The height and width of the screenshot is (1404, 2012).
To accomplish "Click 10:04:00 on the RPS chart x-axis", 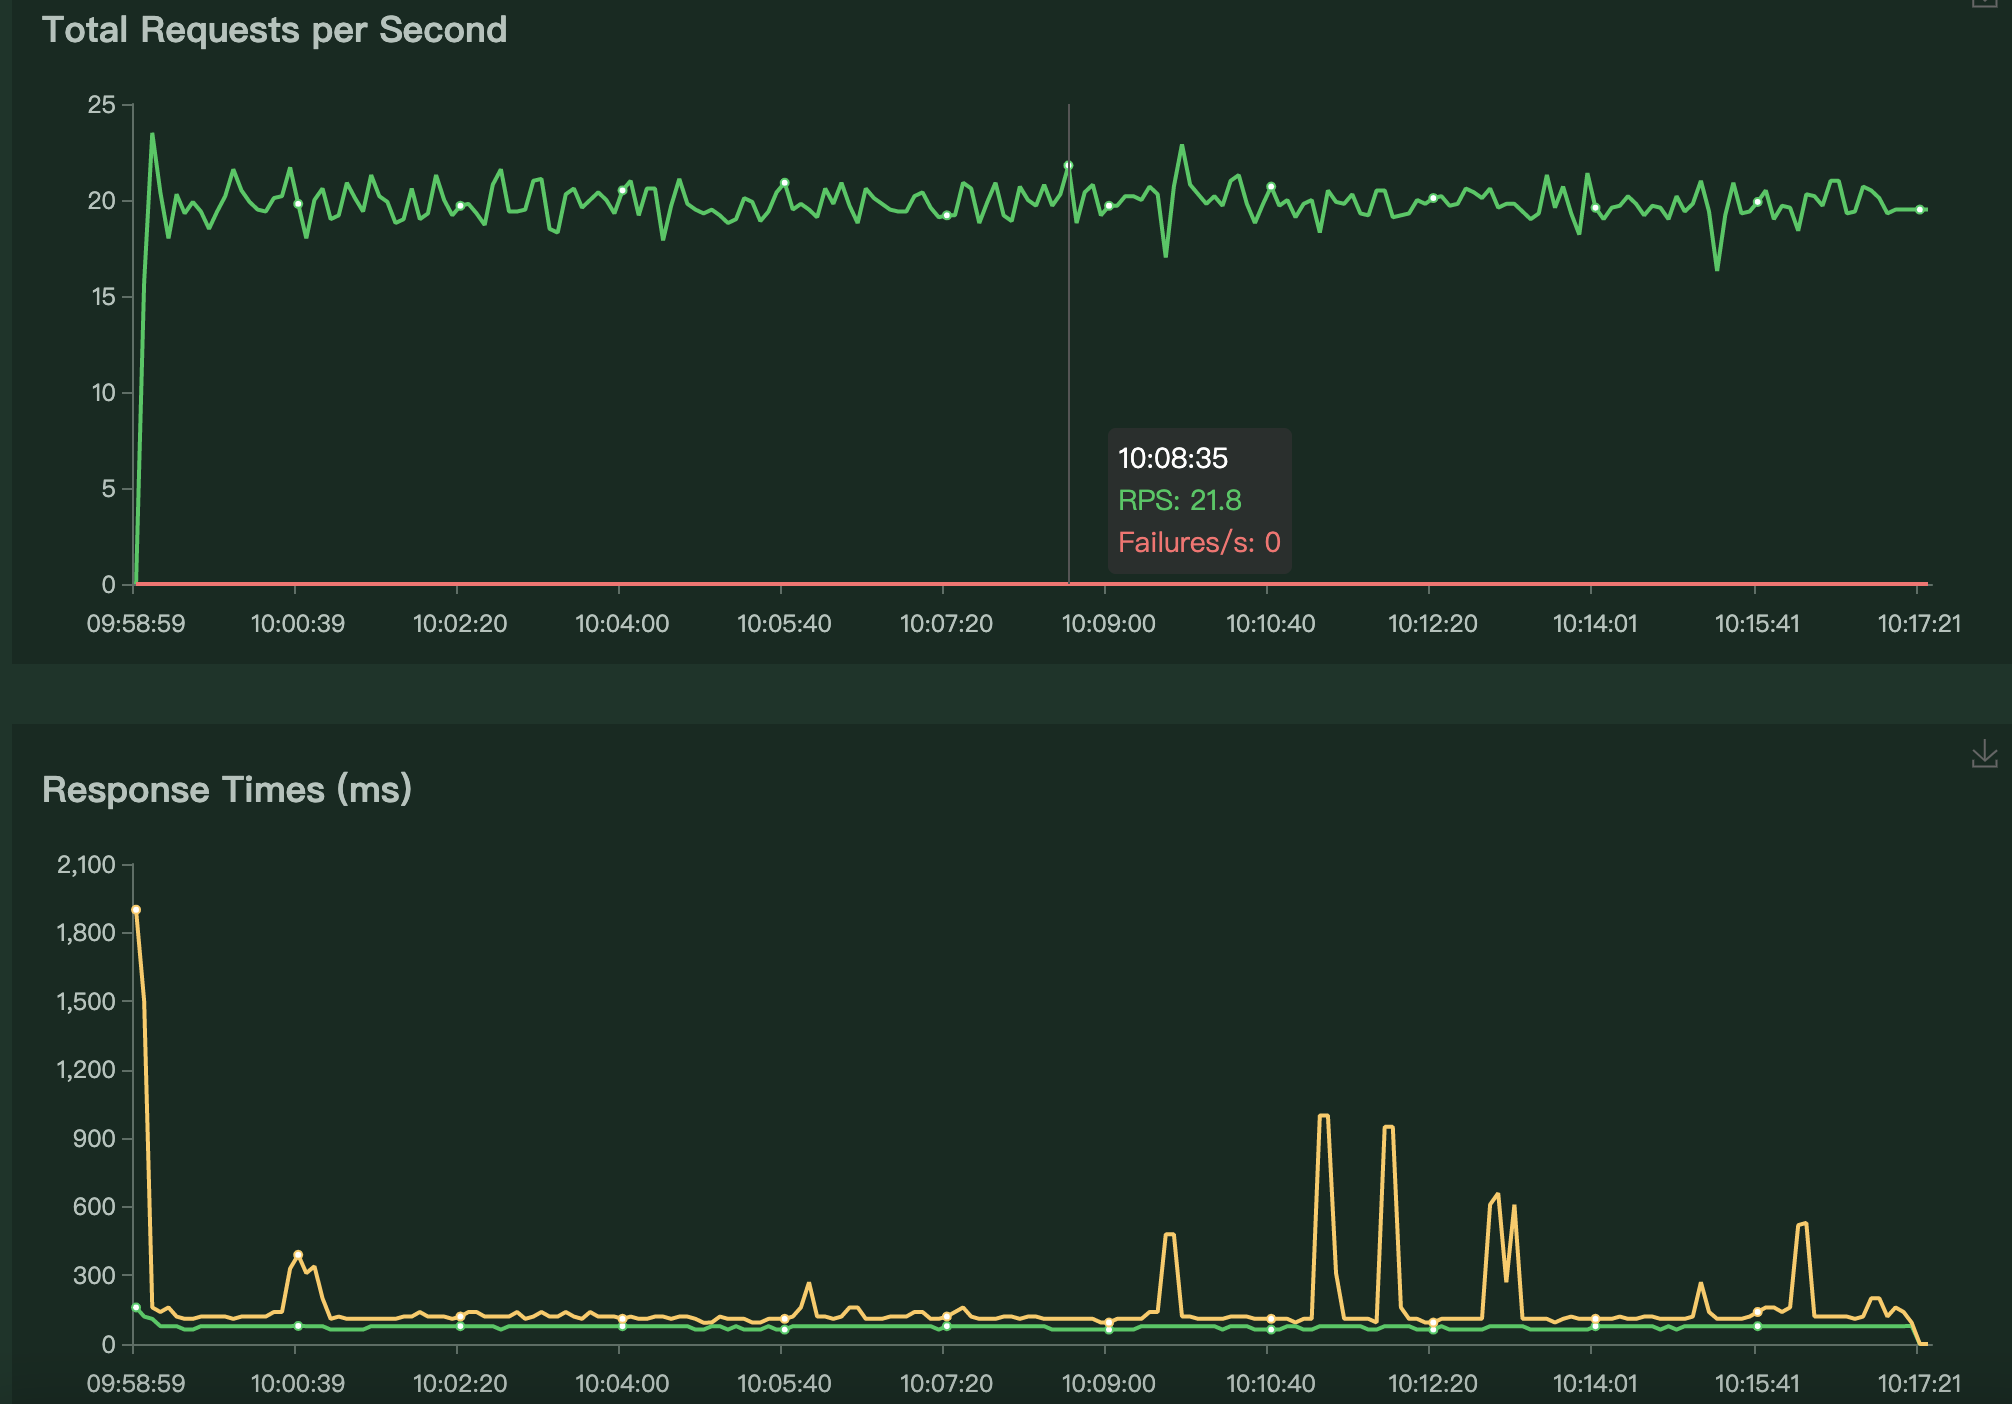I will coord(622,624).
